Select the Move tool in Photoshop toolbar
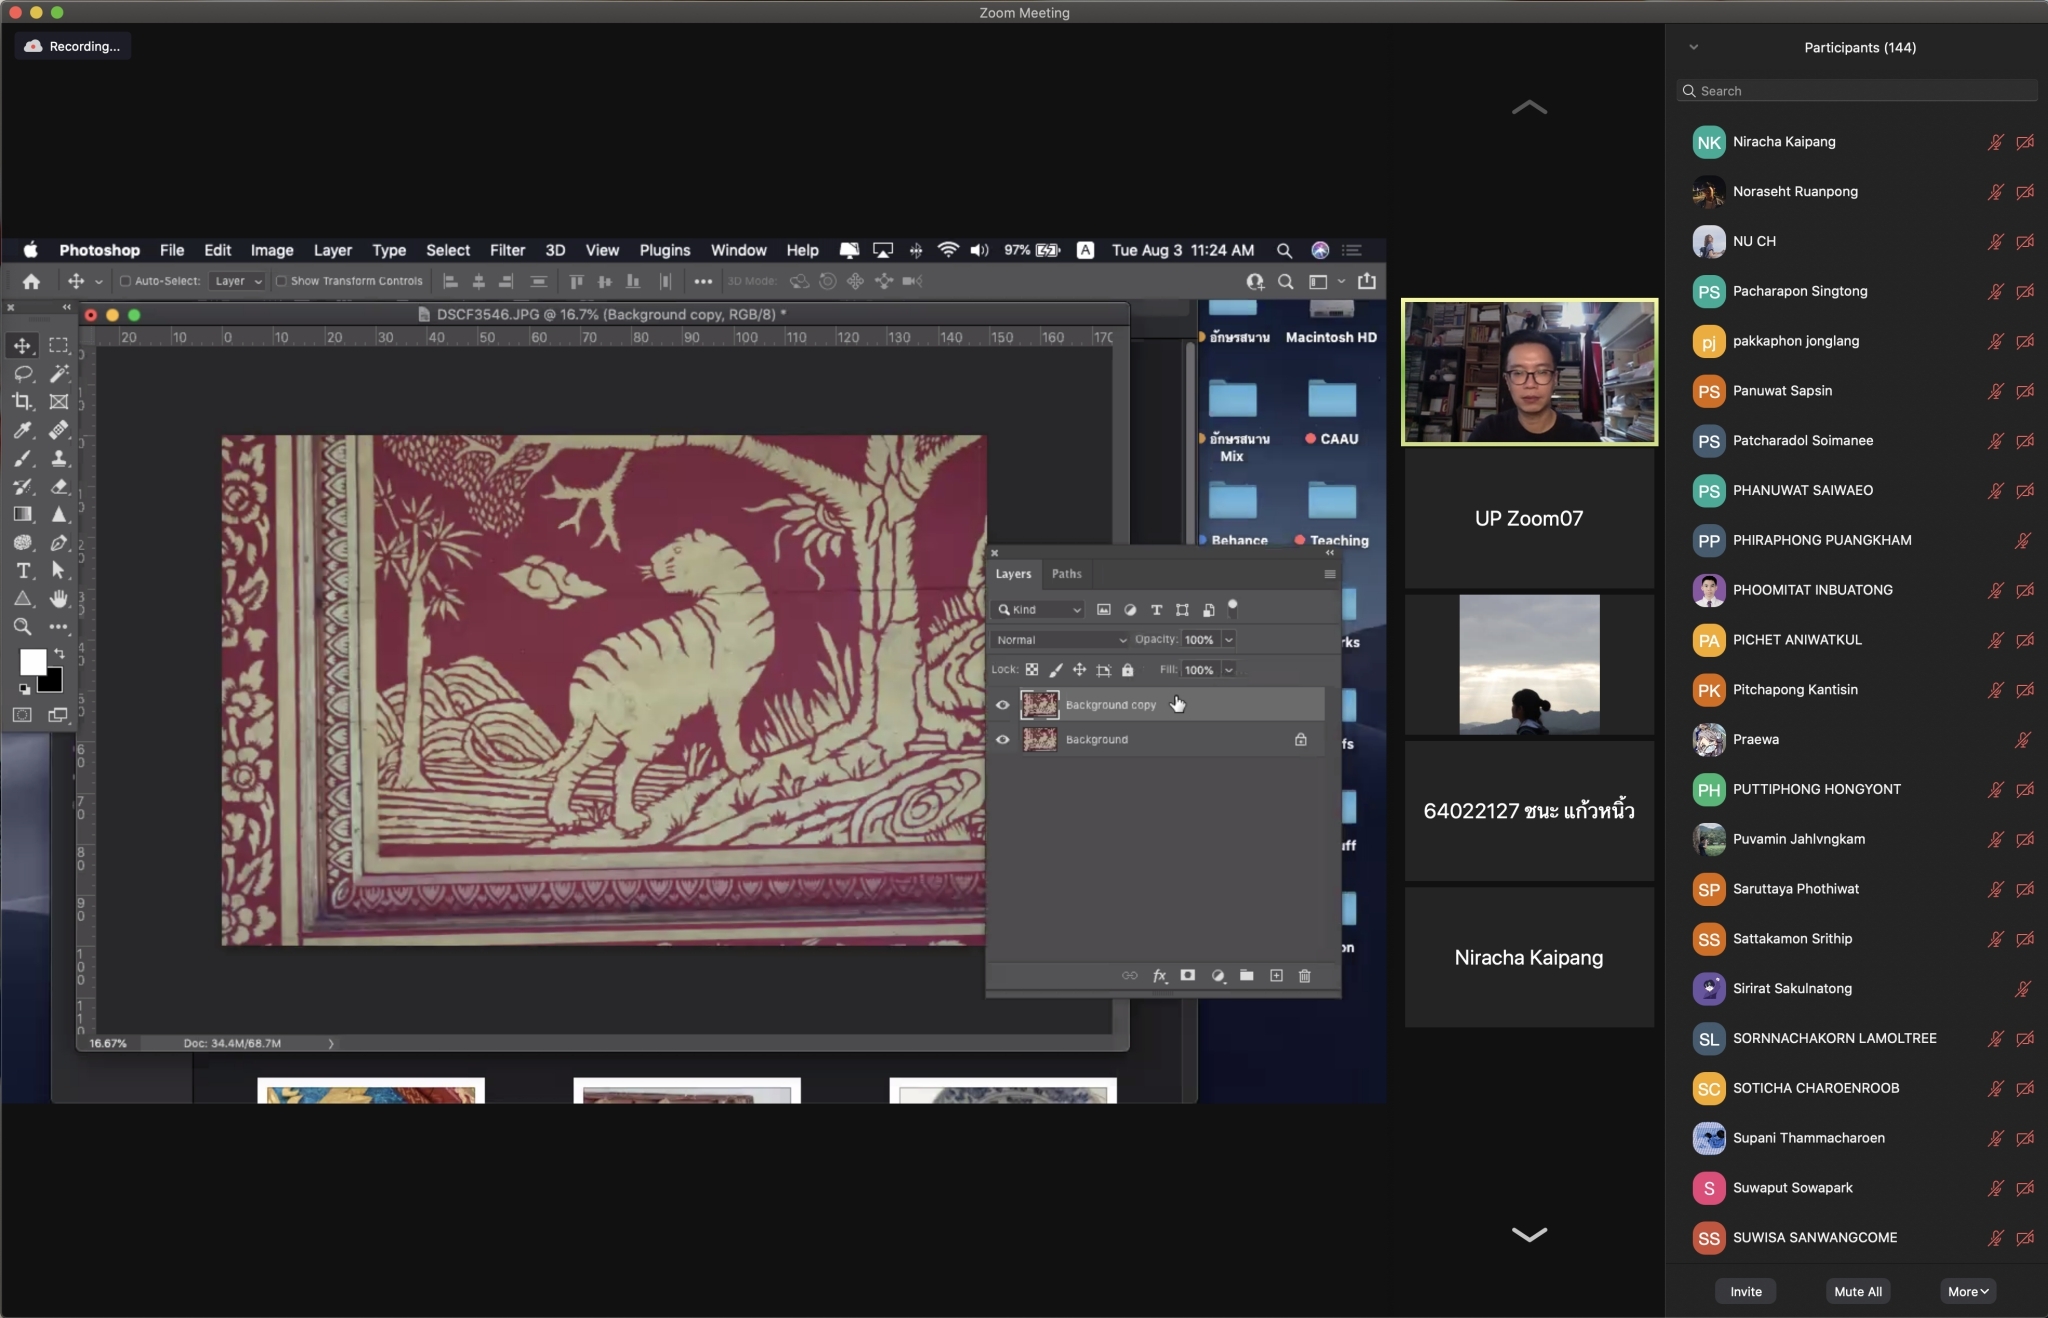The image size is (2048, 1318). click(22, 345)
